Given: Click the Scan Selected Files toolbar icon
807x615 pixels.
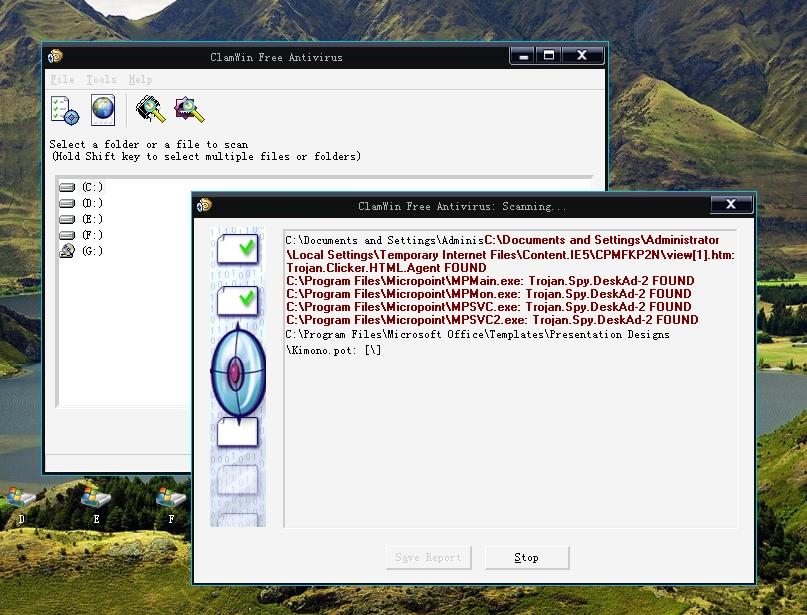Looking at the screenshot, I should pyautogui.click(x=189, y=109).
